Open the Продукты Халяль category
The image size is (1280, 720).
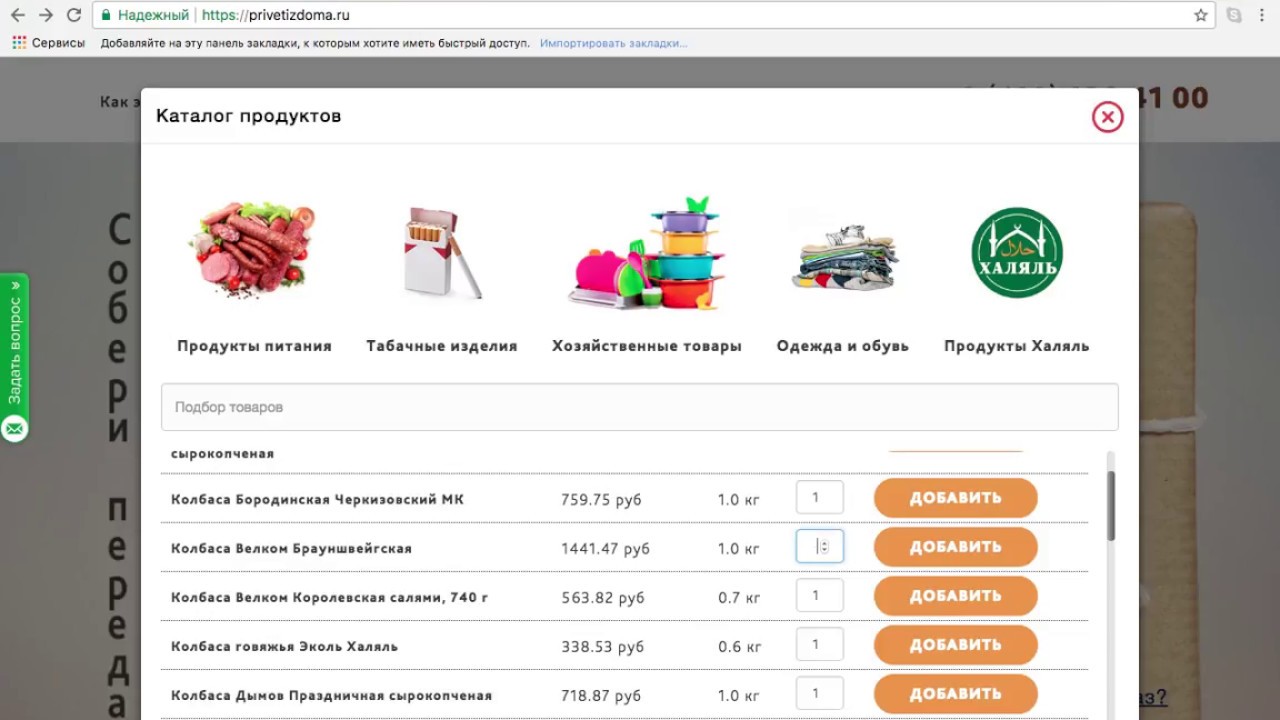click(1017, 346)
